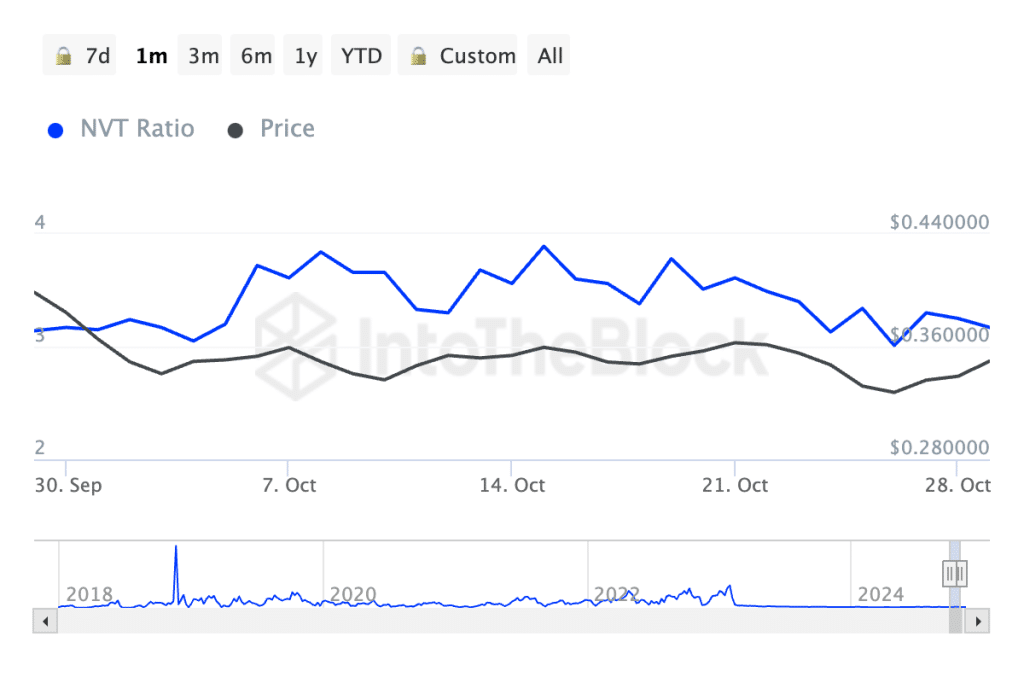Click the navigator scroll right arrow

click(978, 621)
